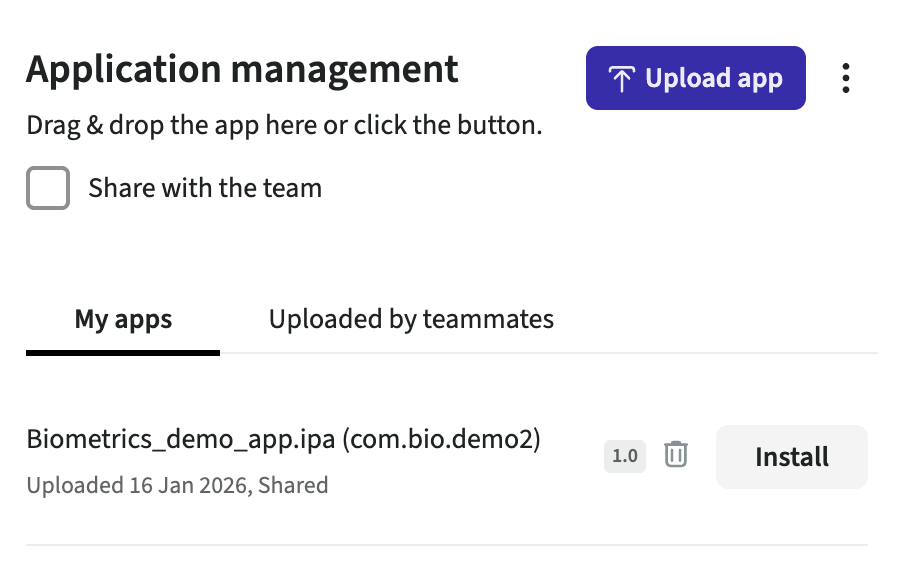Click the com.bio.demo2 bundle identifier

pyautogui.click(x=441, y=440)
